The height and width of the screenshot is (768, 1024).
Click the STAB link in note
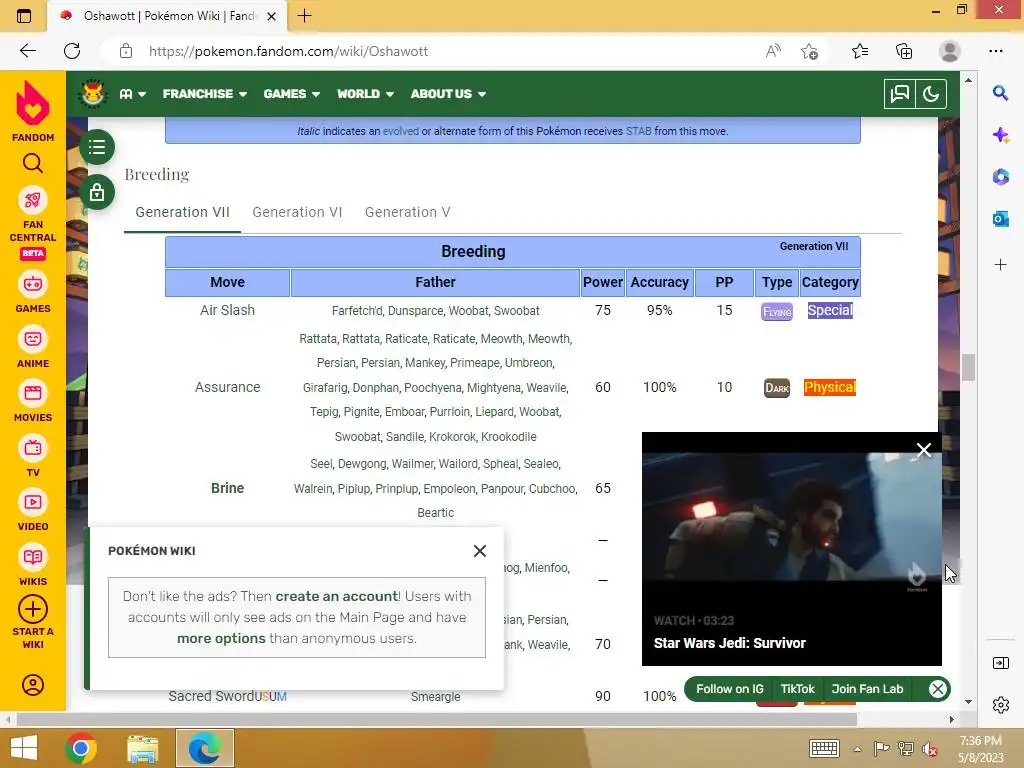(638, 131)
